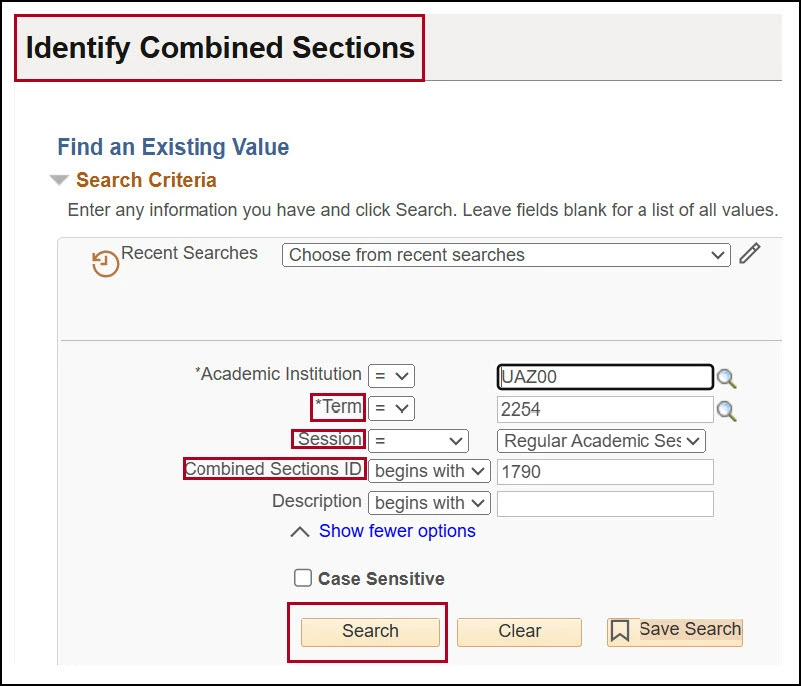Image resolution: width=801 pixels, height=686 pixels.
Task: Collapse options using the up chevron icon
Action: 300,532
